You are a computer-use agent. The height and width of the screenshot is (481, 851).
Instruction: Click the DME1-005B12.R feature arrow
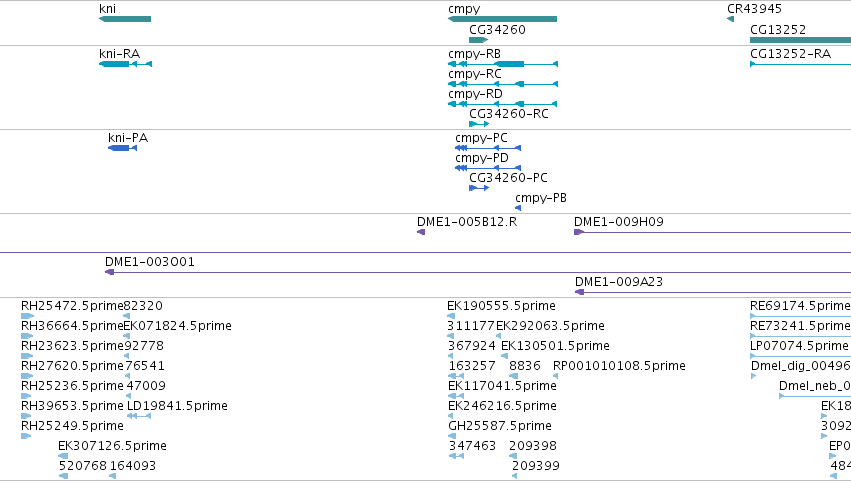(x=421, y=232)
